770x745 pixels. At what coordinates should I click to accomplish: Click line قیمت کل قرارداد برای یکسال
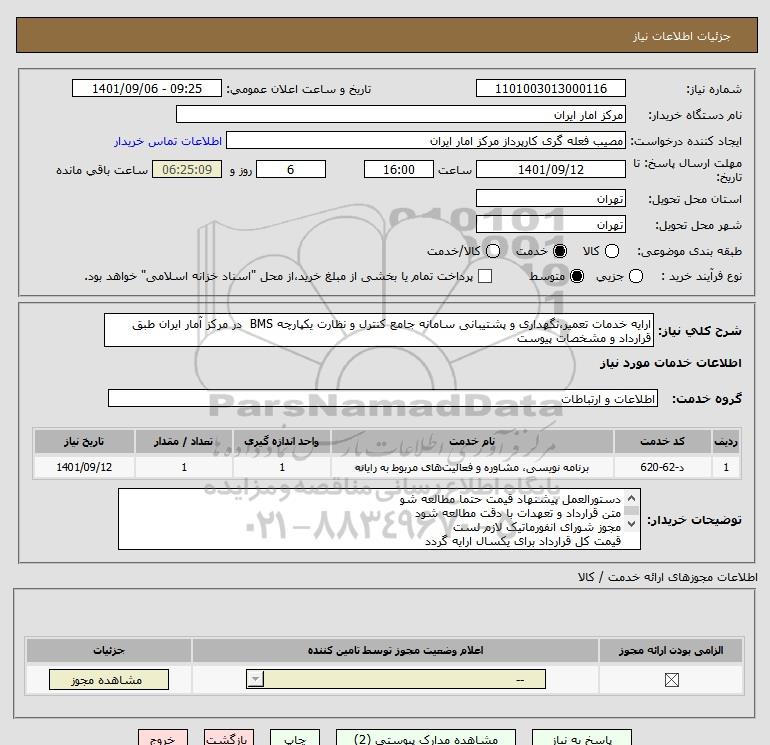tap(523, 541)
